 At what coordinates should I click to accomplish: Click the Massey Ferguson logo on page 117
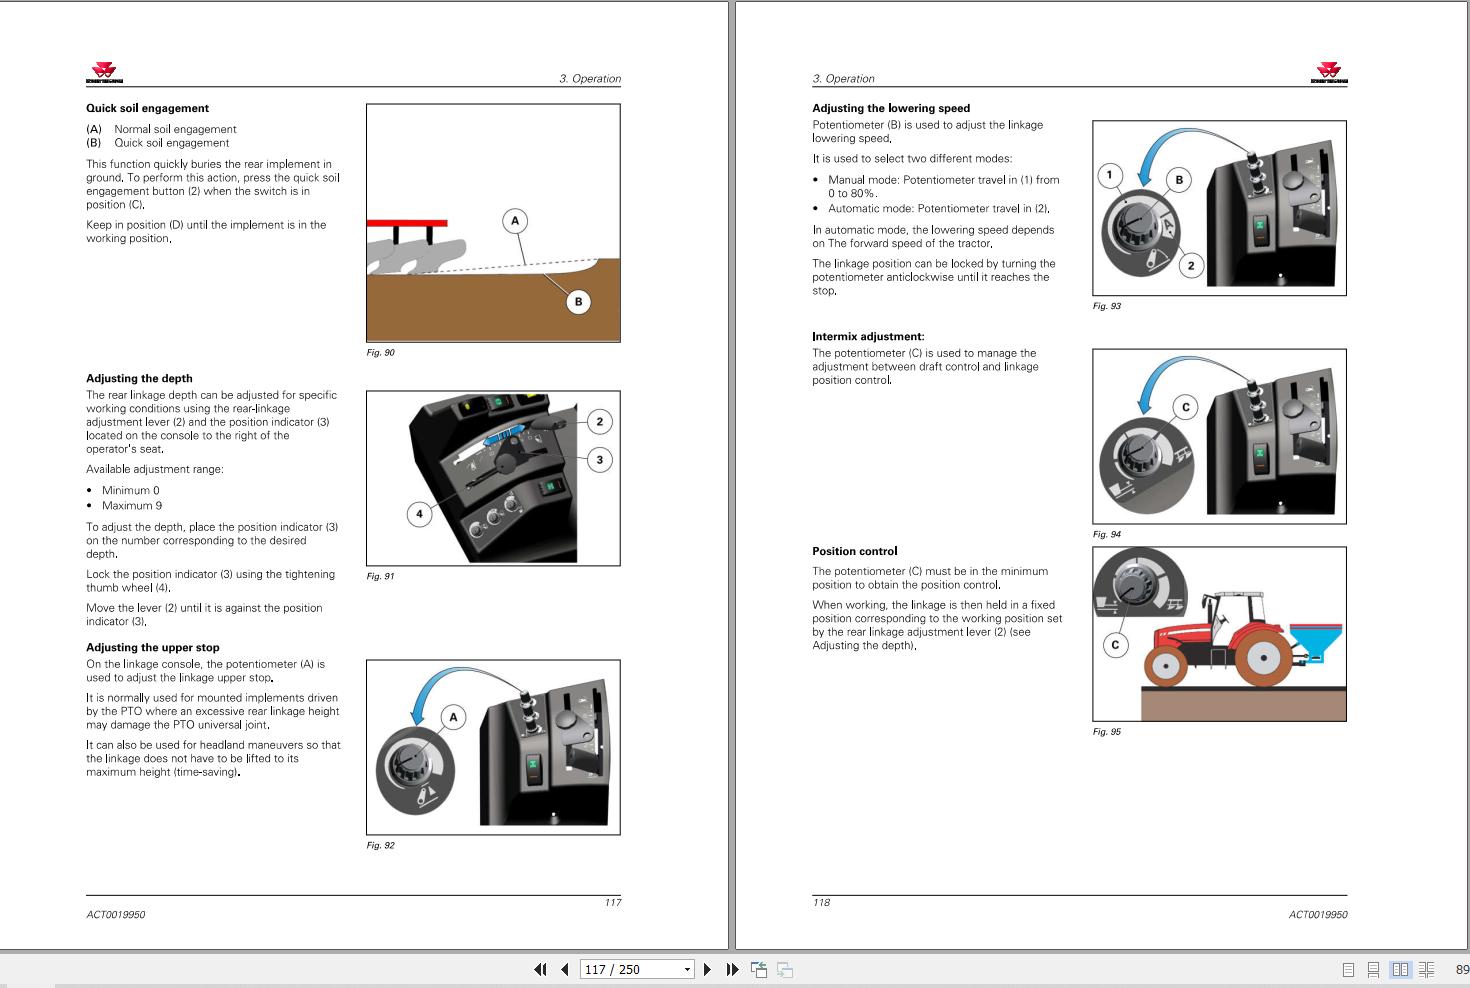tap(103, 72)
